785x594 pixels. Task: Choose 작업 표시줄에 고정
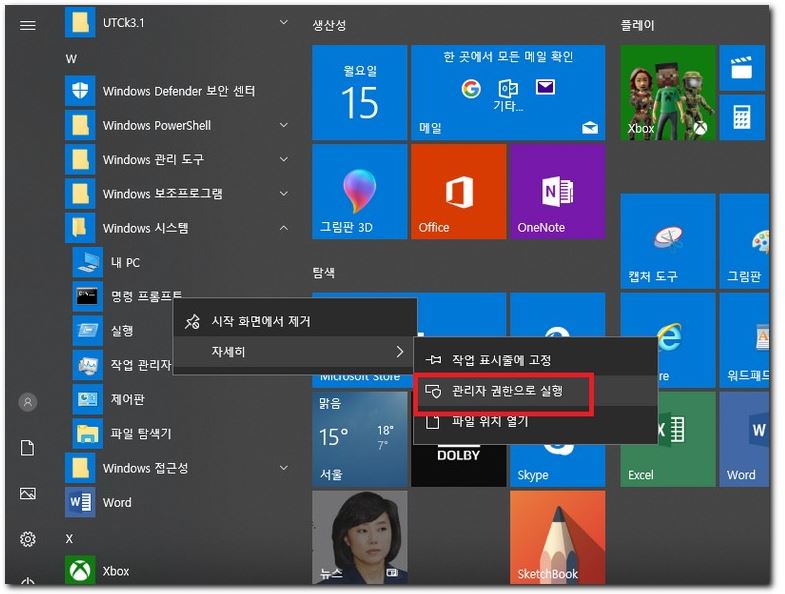pyautogui.click(x=535, y=360)
